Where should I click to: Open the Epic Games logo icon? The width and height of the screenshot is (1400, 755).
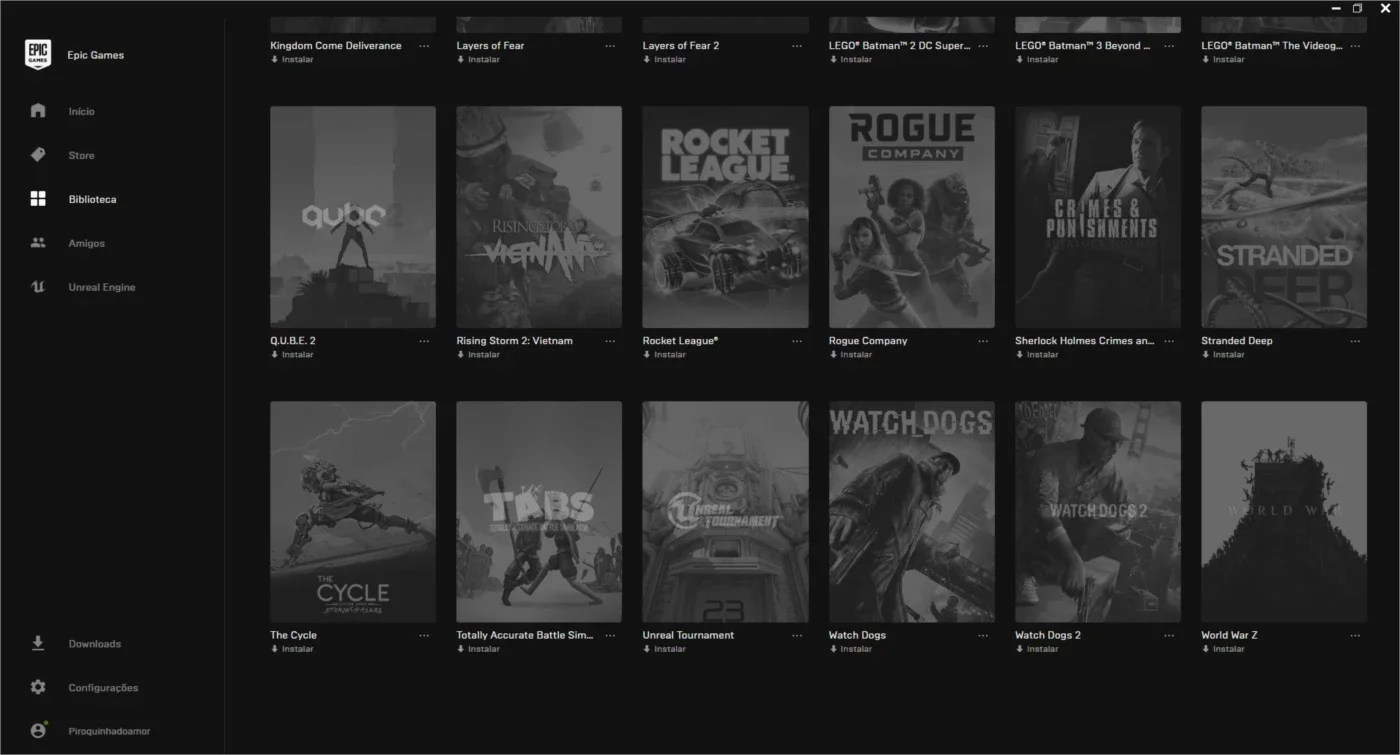(38, 55)
